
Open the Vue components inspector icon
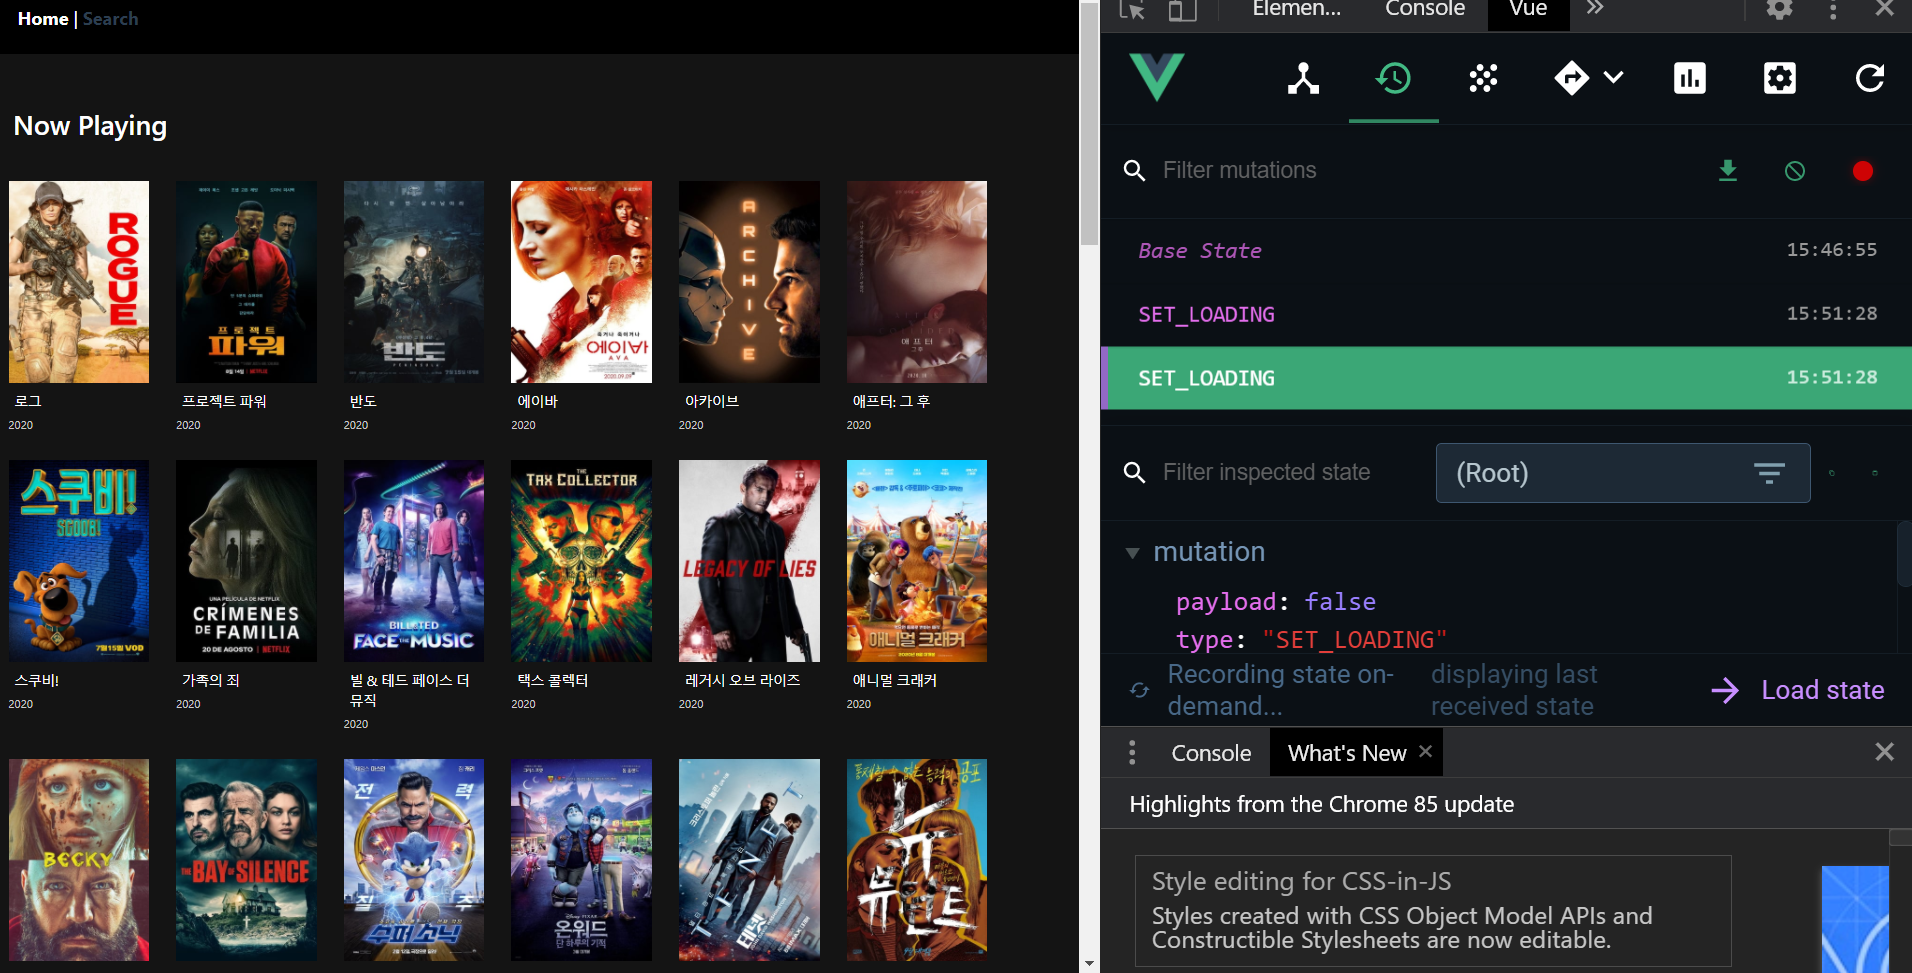coord(1303,78)
